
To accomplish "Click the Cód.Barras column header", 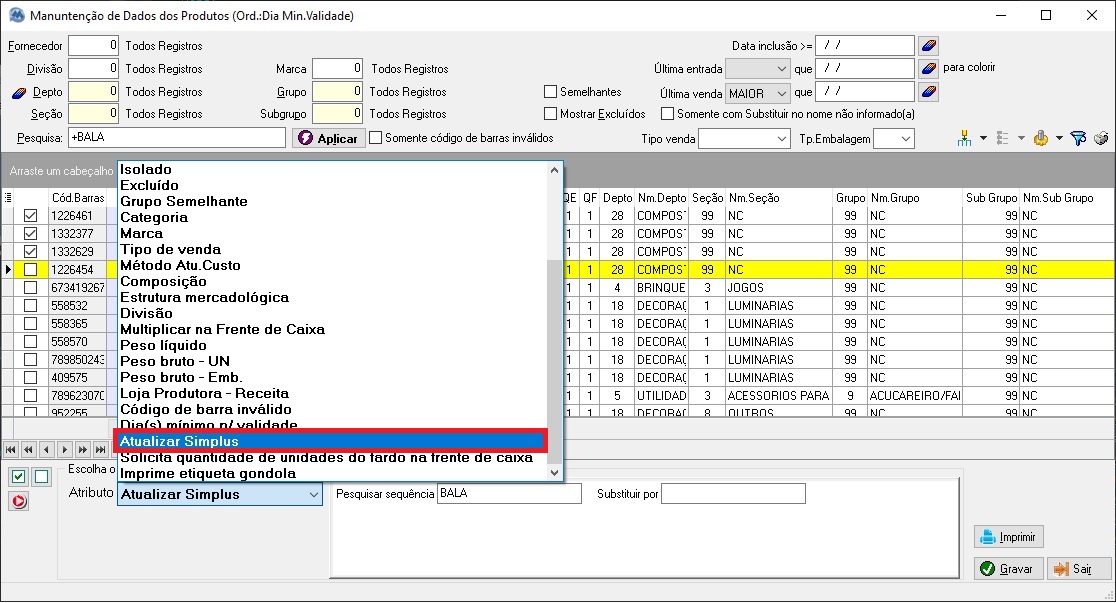I will click(78, 198).
